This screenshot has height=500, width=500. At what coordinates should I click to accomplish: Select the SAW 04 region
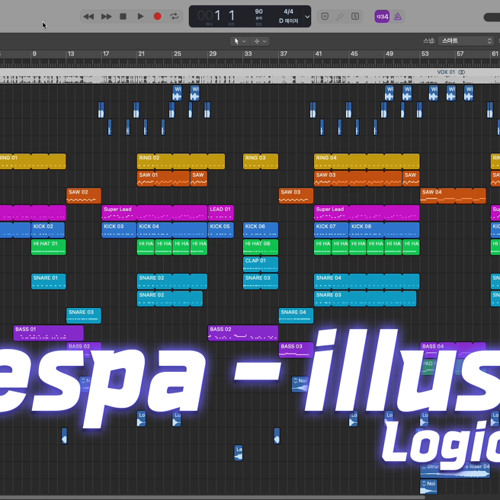pos(453,196)
